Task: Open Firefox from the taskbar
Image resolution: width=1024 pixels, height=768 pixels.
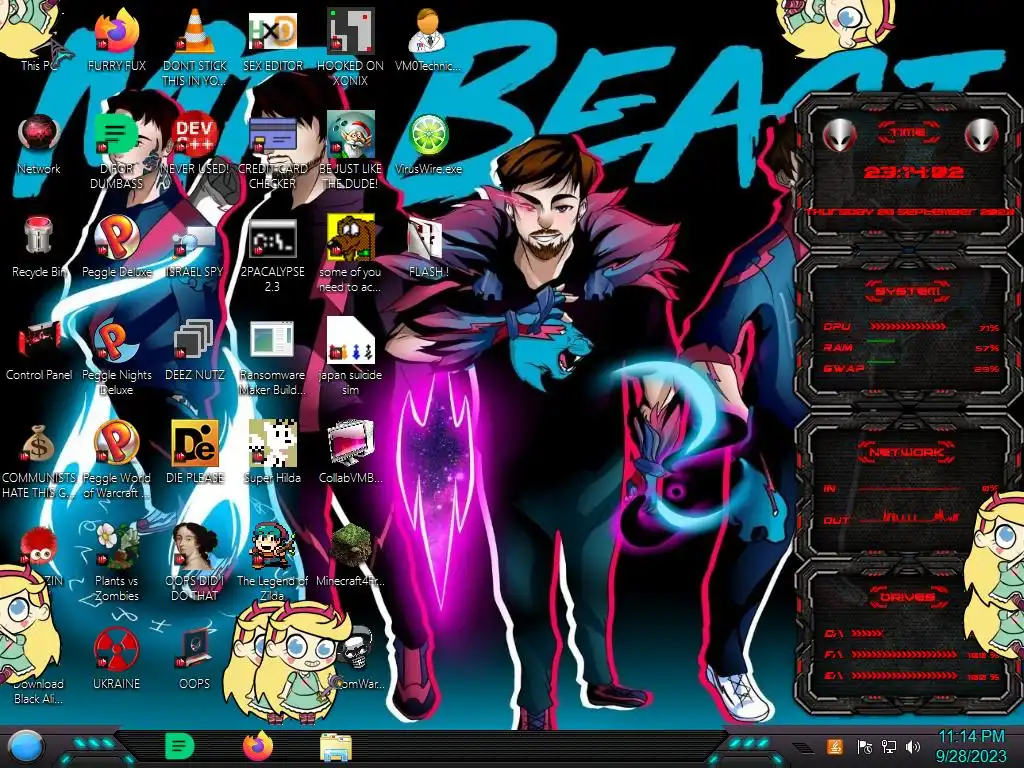Action: [x=258, y=746]
